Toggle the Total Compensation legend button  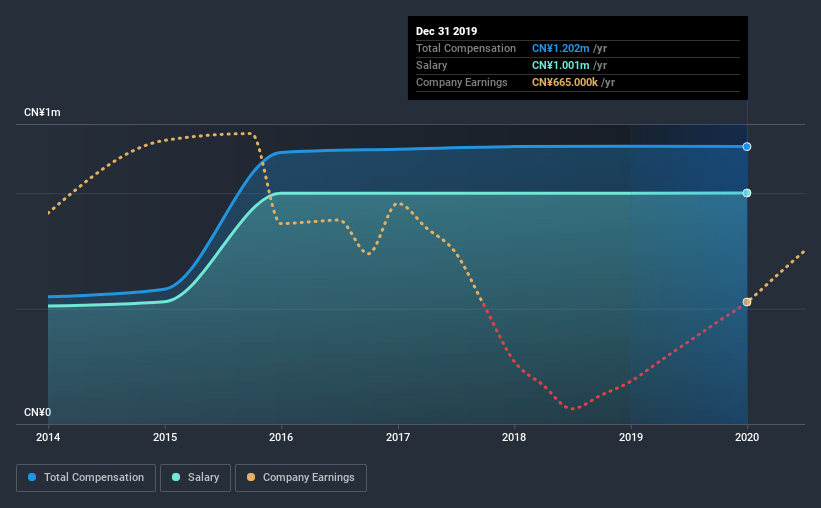pos(86,478)
